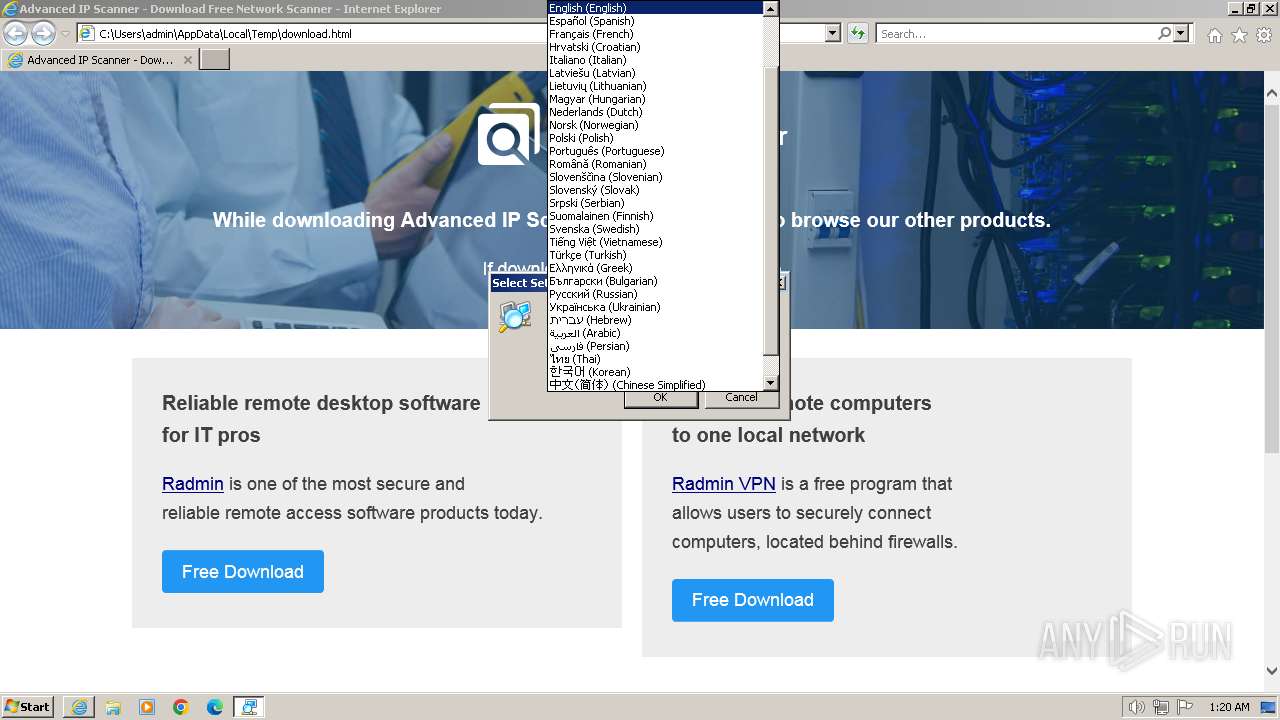Select Español (Spanish) language

[655, 21]
